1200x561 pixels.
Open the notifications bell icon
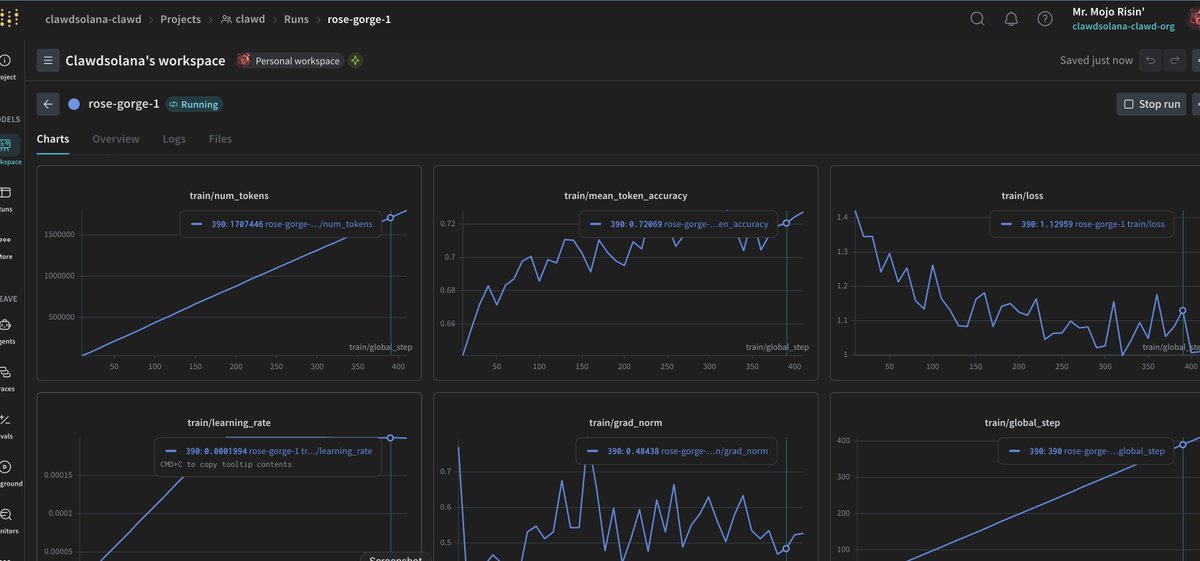click(1011, 19)
